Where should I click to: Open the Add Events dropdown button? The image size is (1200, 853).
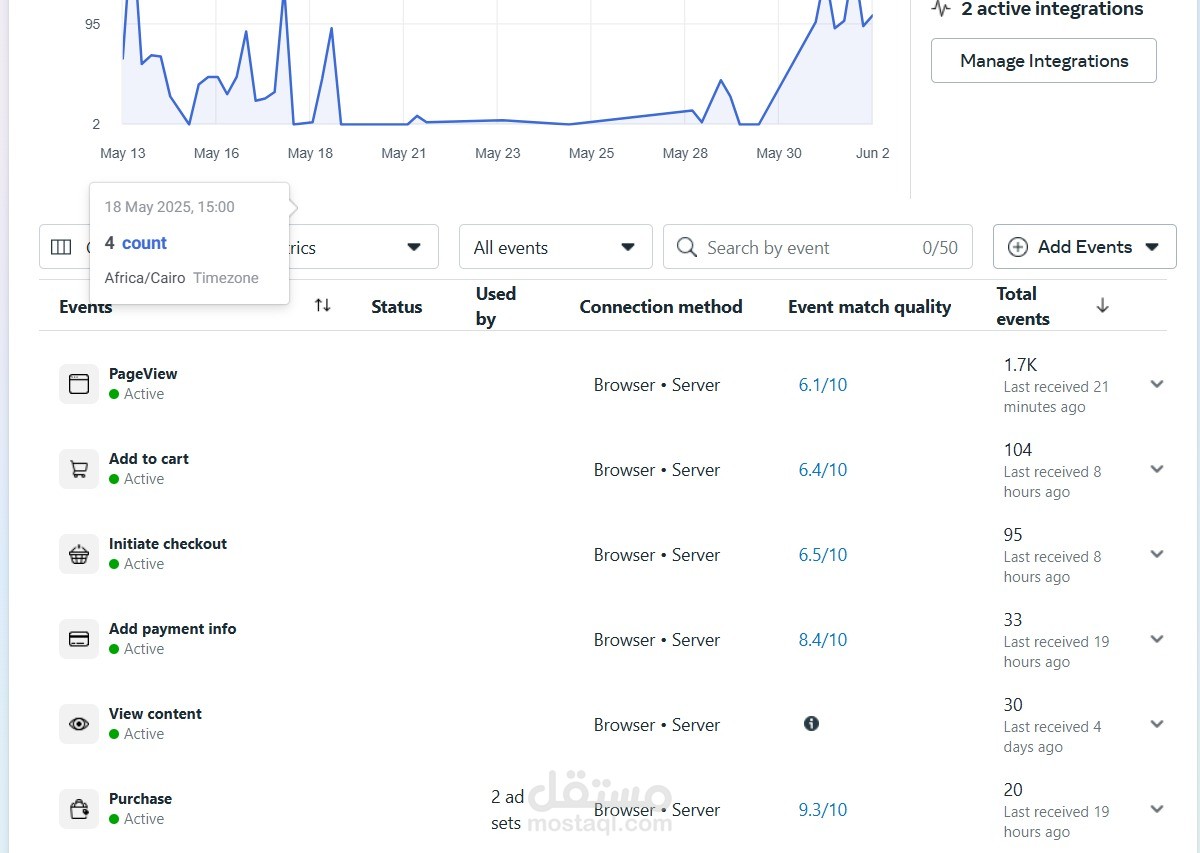[x=1084, y=247]
